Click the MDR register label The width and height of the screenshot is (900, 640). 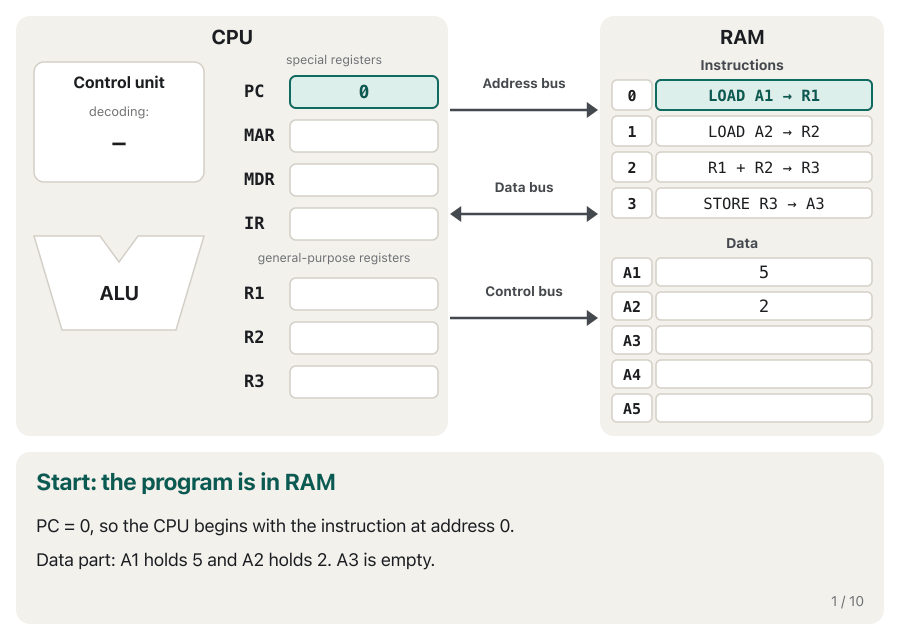[x=259, y=179]
